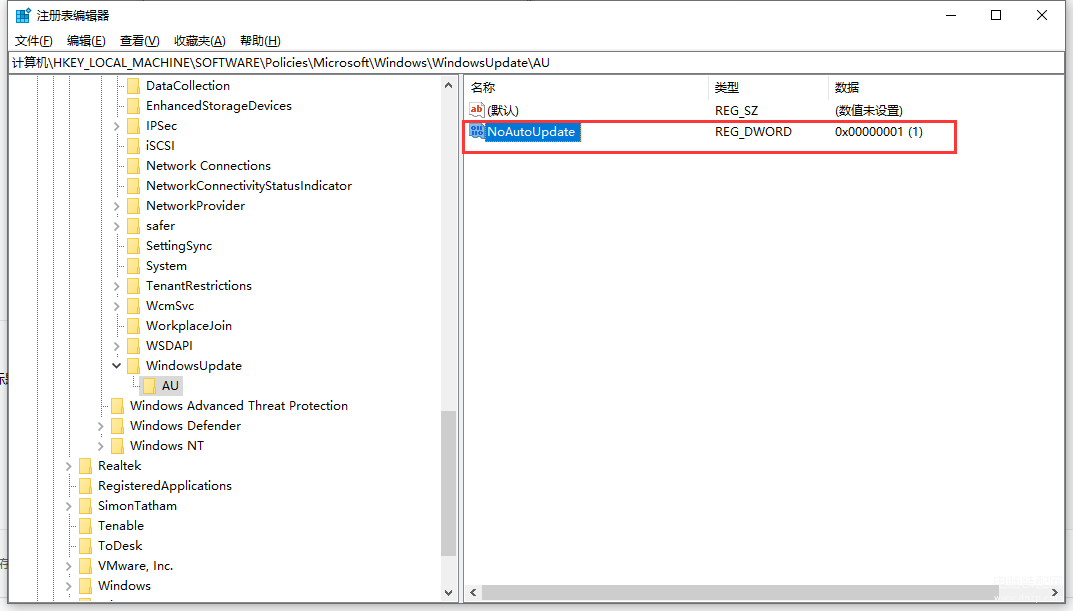
Task: Open the 帮助(H) menu
Action: tap(260, 41)
